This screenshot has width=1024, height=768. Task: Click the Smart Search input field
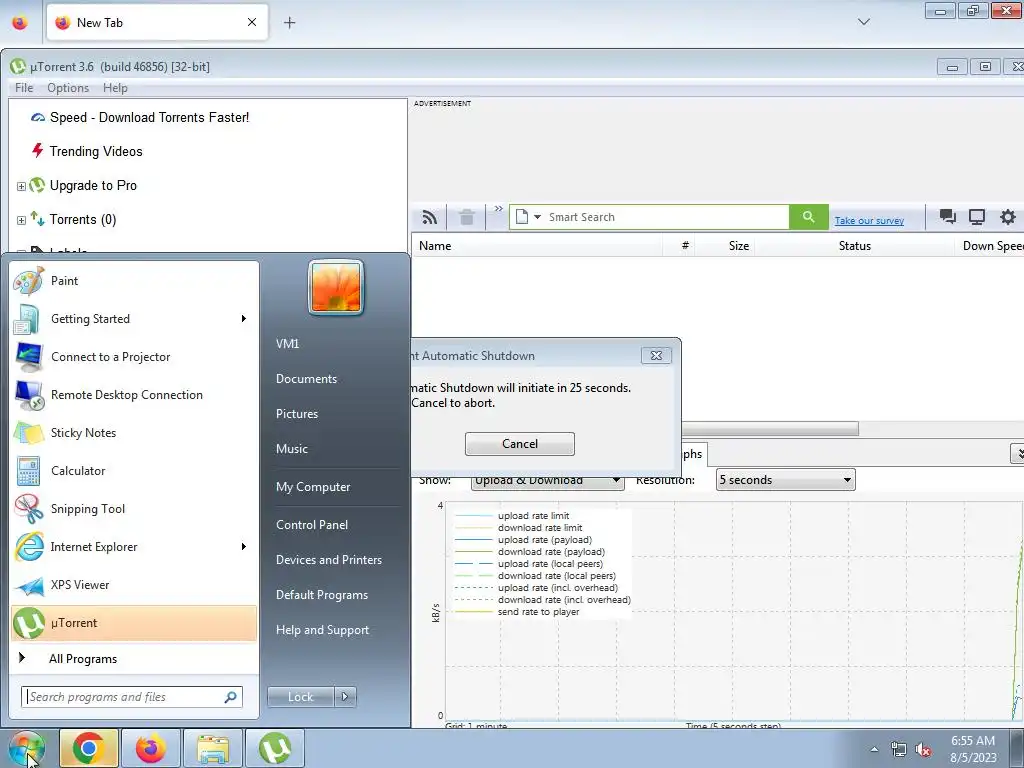tap(666, 217)
